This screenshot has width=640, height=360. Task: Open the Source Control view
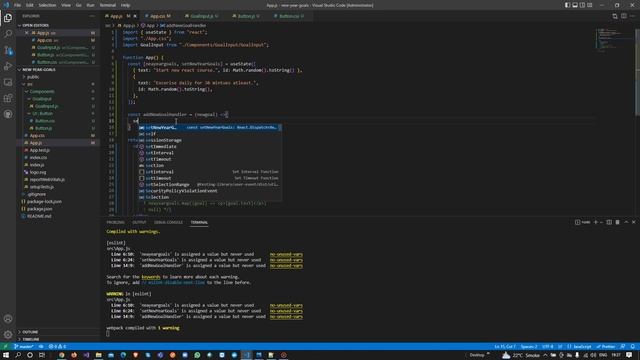click(8, 50)
